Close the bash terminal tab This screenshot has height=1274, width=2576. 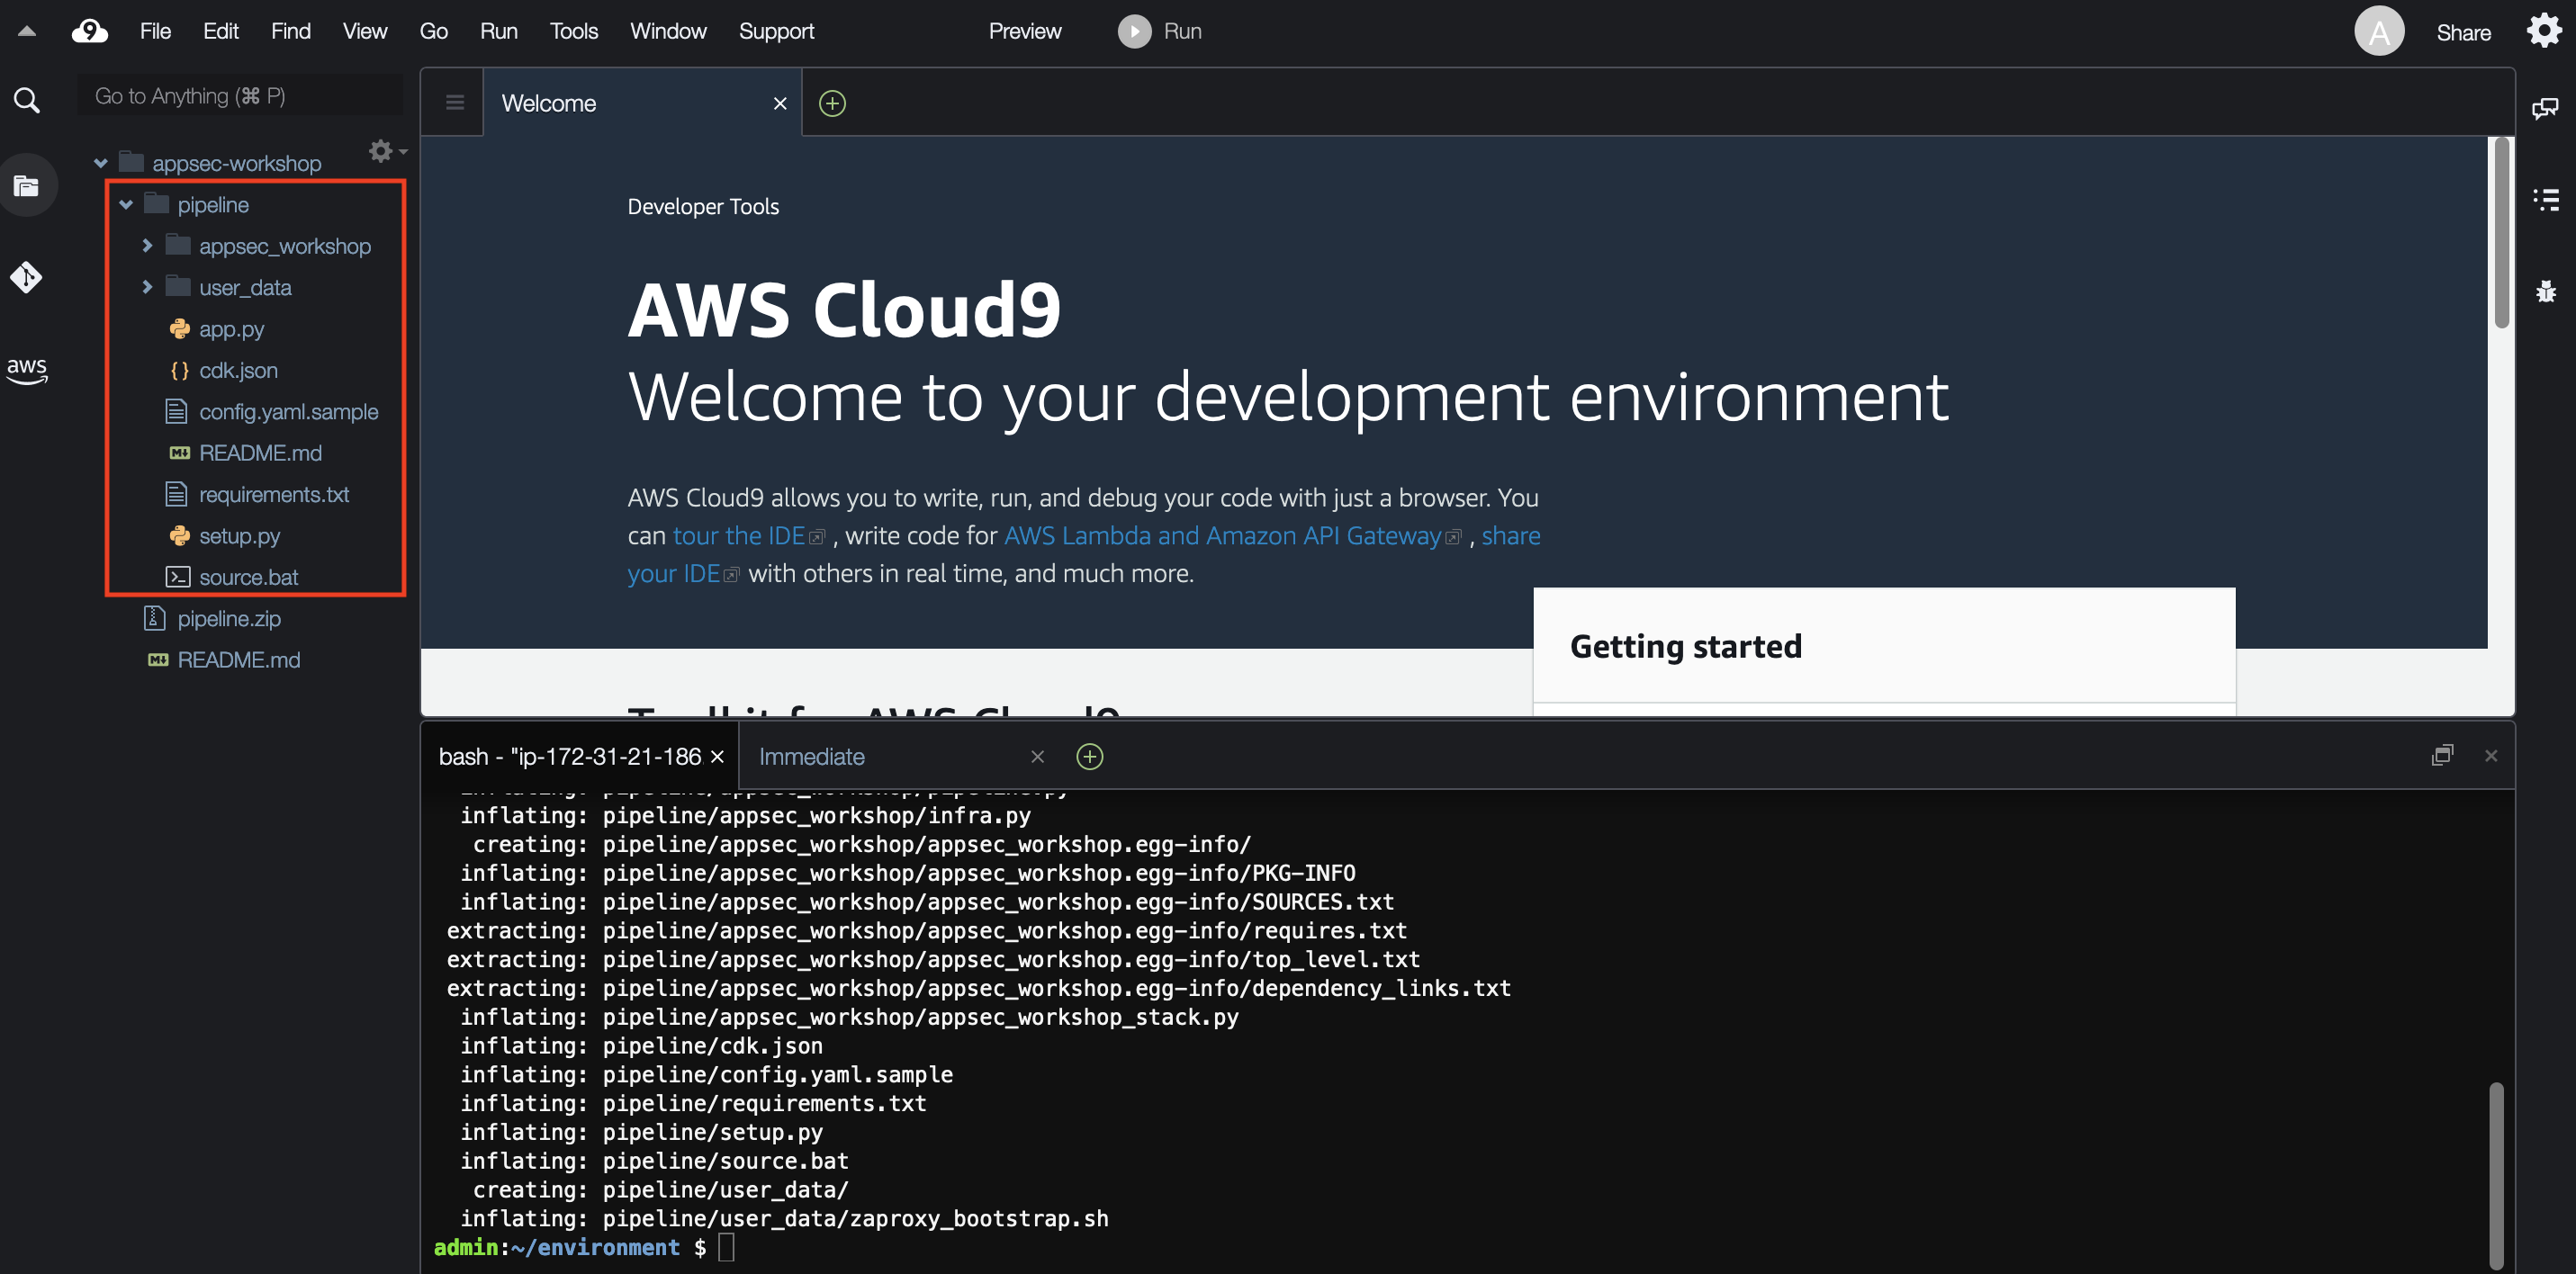click(x=717, y=756)
